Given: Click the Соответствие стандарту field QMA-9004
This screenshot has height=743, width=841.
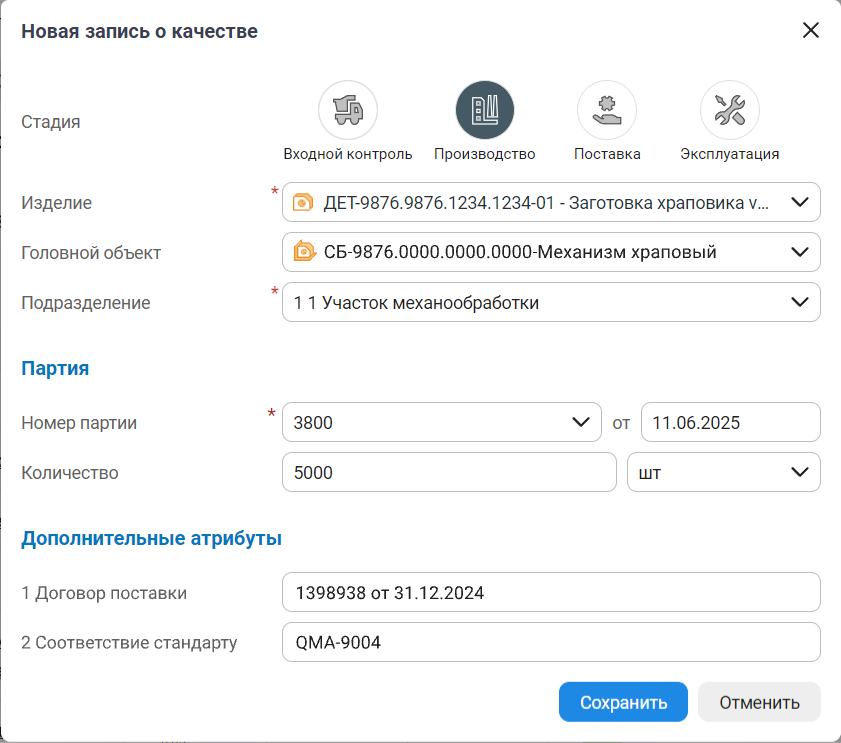Looking at the screenshot, I should [x=551, y=642].
